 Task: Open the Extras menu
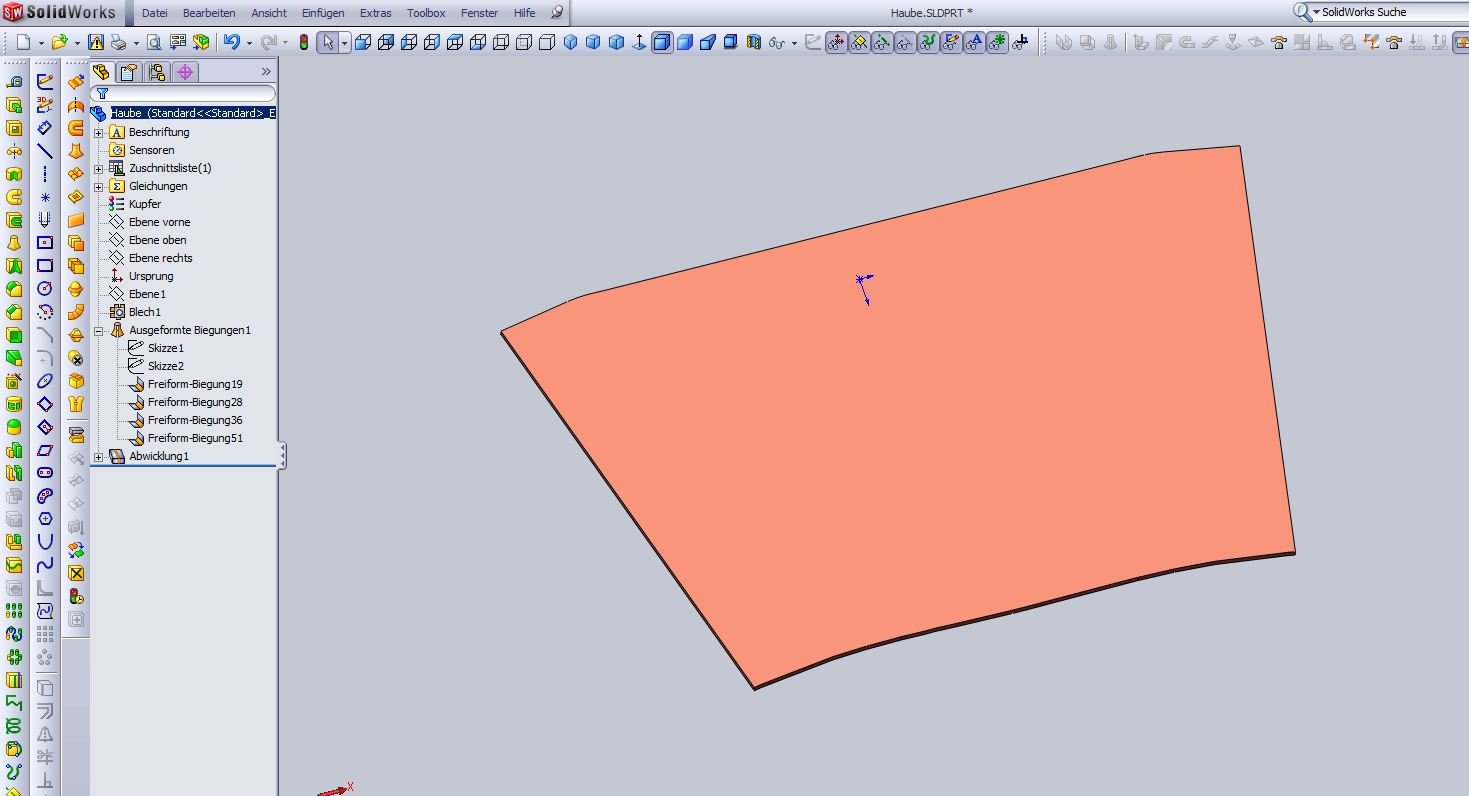[x=376, y=13]
